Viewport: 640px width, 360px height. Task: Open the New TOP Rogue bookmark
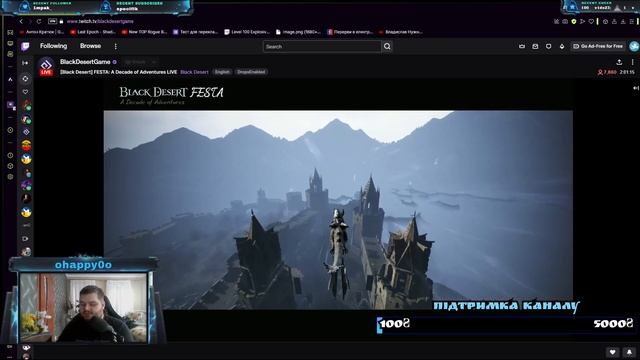coord(144,32)
